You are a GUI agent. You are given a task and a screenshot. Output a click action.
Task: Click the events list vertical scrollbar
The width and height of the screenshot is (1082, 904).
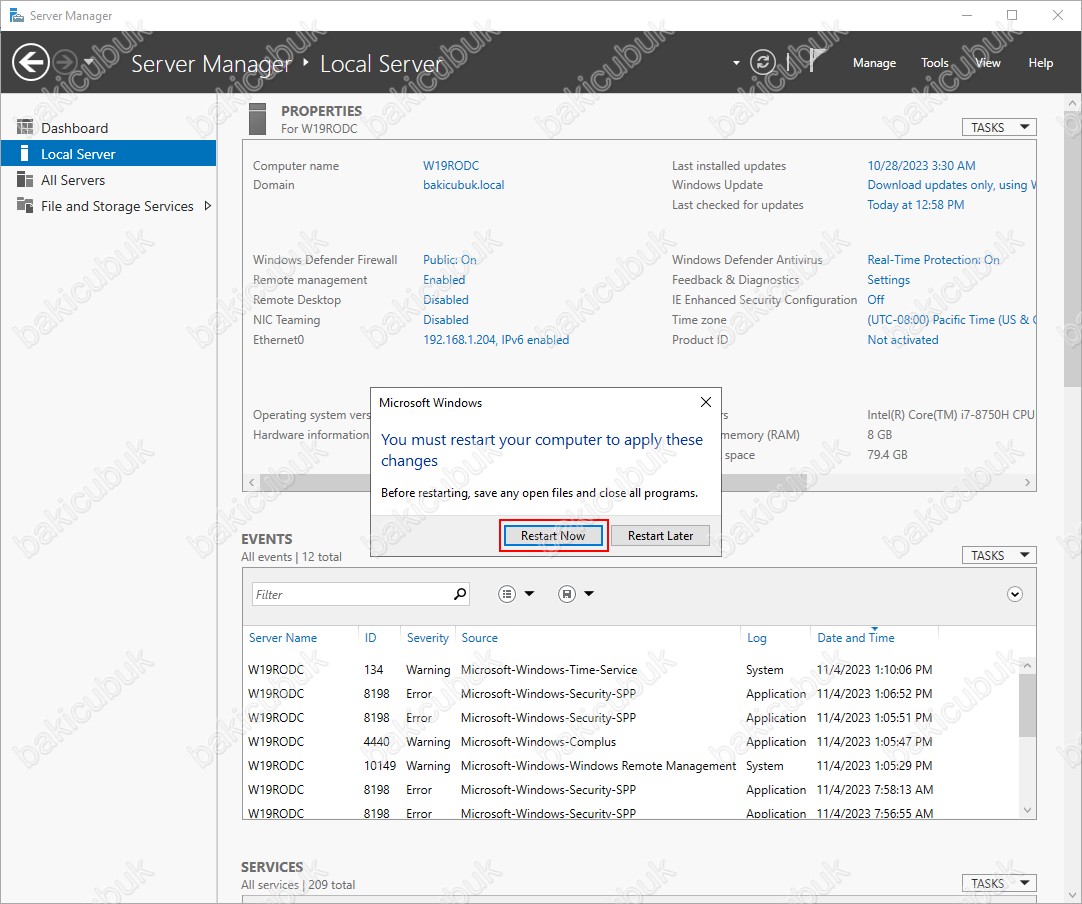pos(1027,705)
